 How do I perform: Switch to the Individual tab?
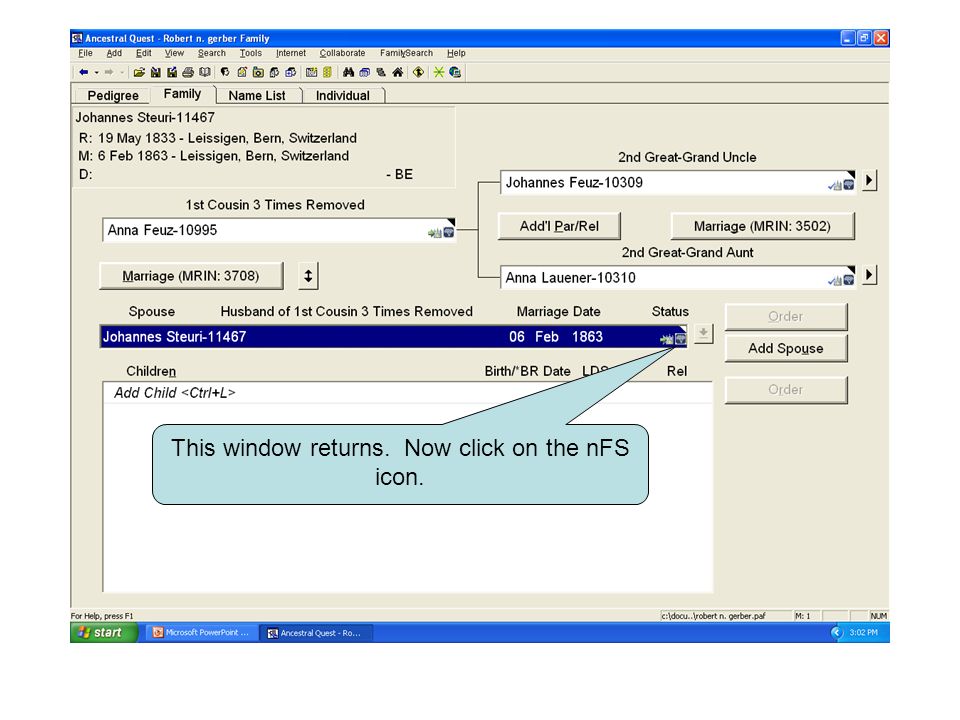pyautogui.click(x=342, y=96)
